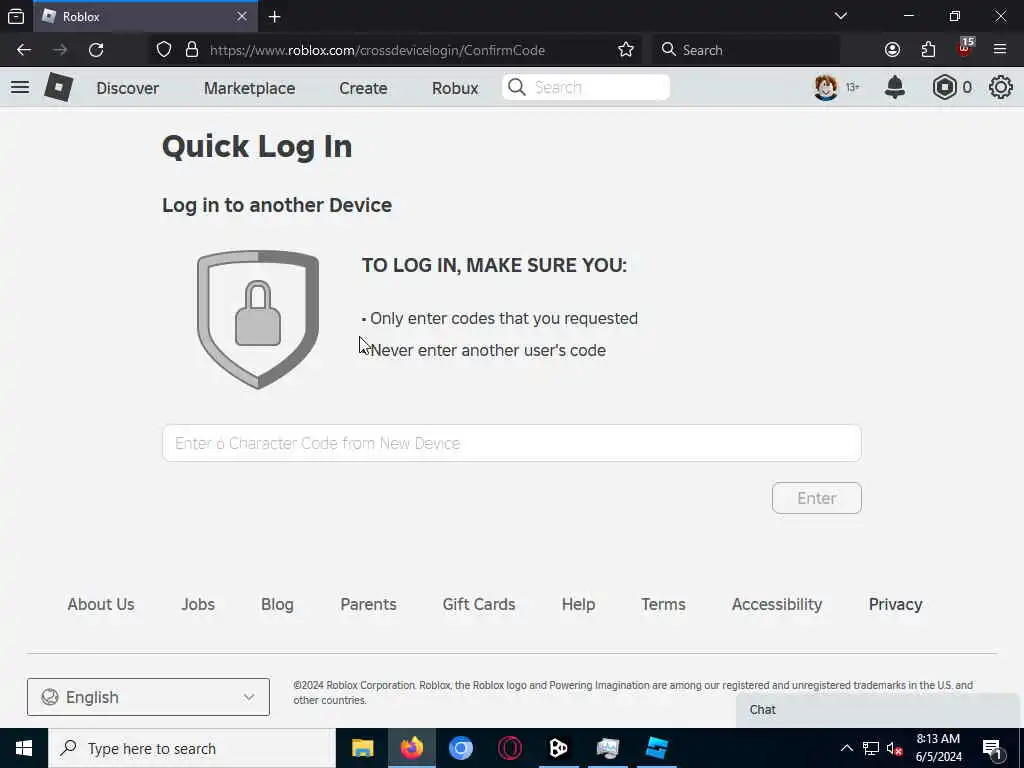
Task: Go back with the browser back arrow
Action: click(24, 50)
